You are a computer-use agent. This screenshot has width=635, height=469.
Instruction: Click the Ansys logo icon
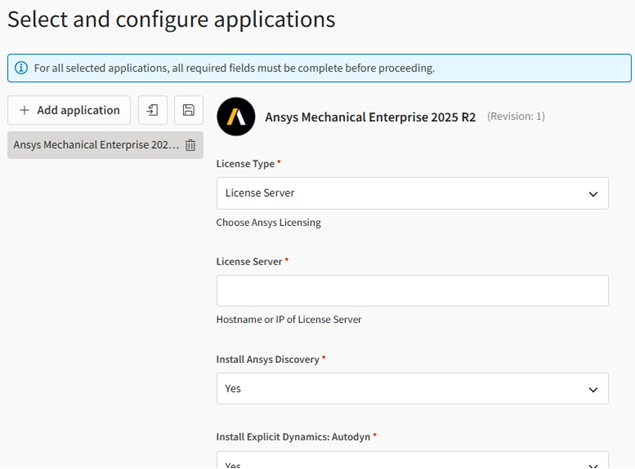236,117
